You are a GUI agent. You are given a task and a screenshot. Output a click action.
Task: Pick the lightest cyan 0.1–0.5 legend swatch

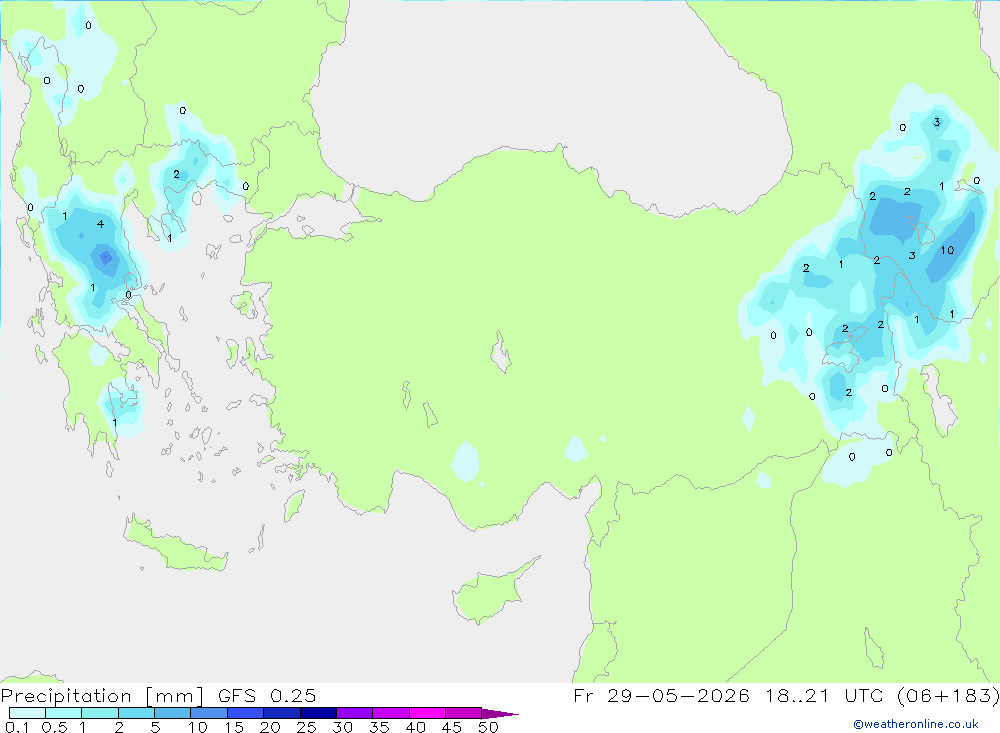(x=27, y=713)
